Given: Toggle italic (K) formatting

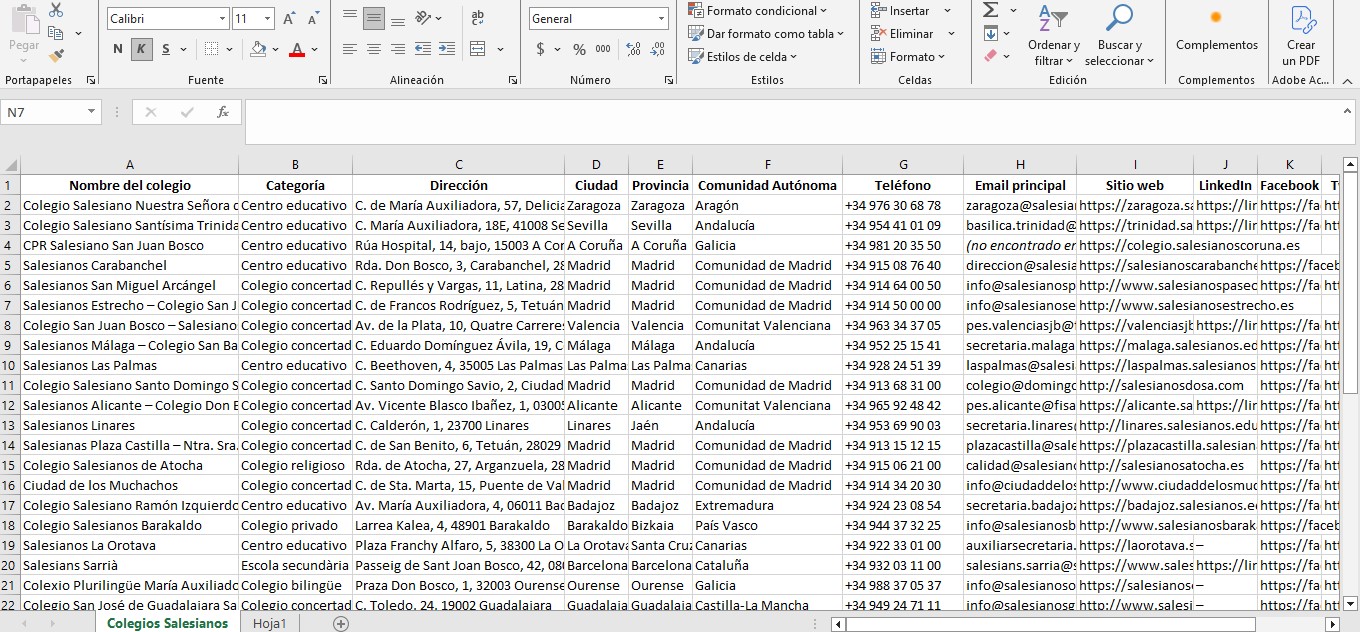Looking at the screenshot, I should (141, 49).
